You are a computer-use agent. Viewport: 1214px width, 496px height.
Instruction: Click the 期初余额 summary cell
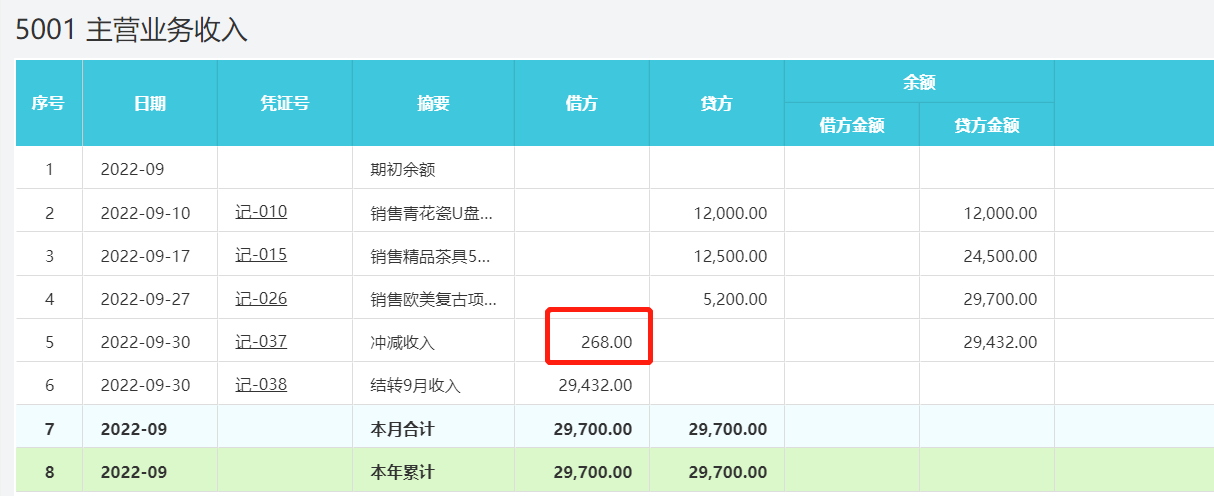click(x=403, y=169)
